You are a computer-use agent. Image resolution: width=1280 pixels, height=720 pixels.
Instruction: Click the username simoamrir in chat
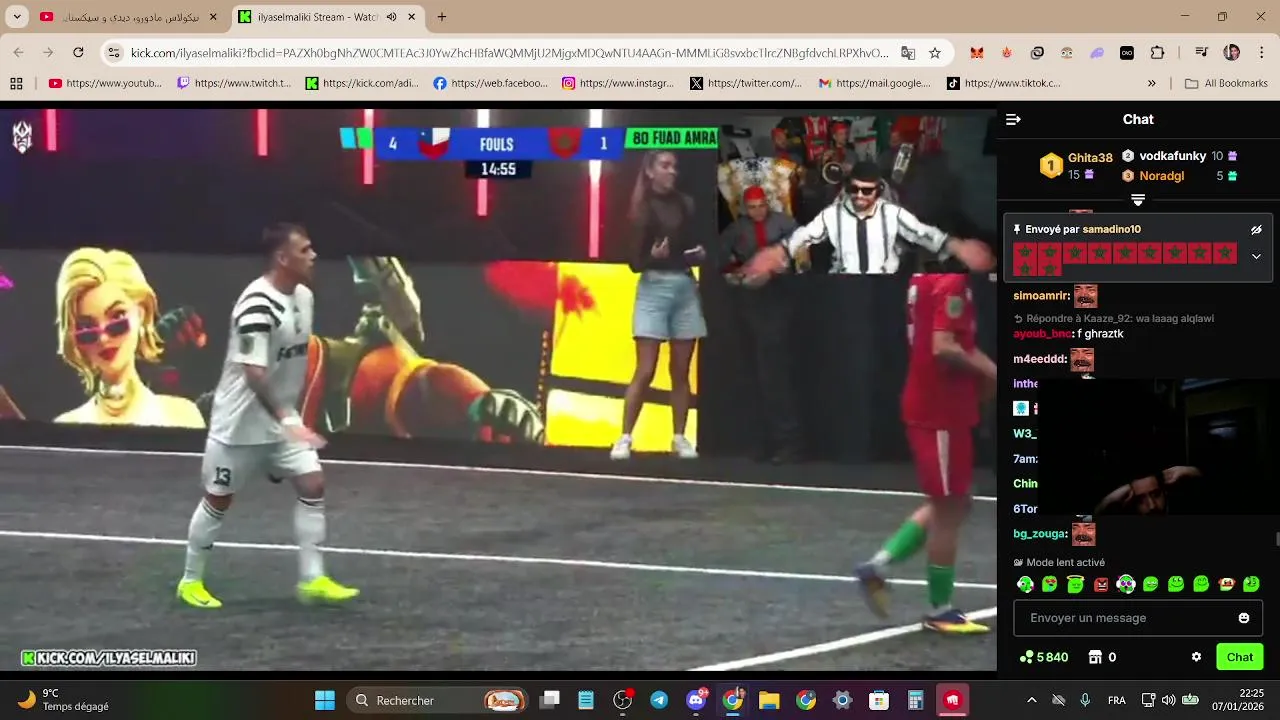pyautogui.click(x=1041, y=296)
